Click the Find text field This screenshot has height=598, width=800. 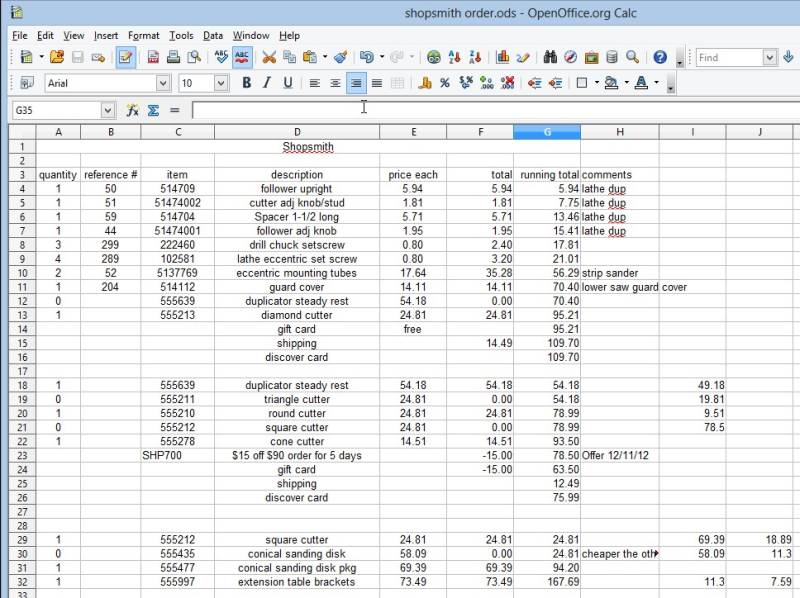click(730, 57)
